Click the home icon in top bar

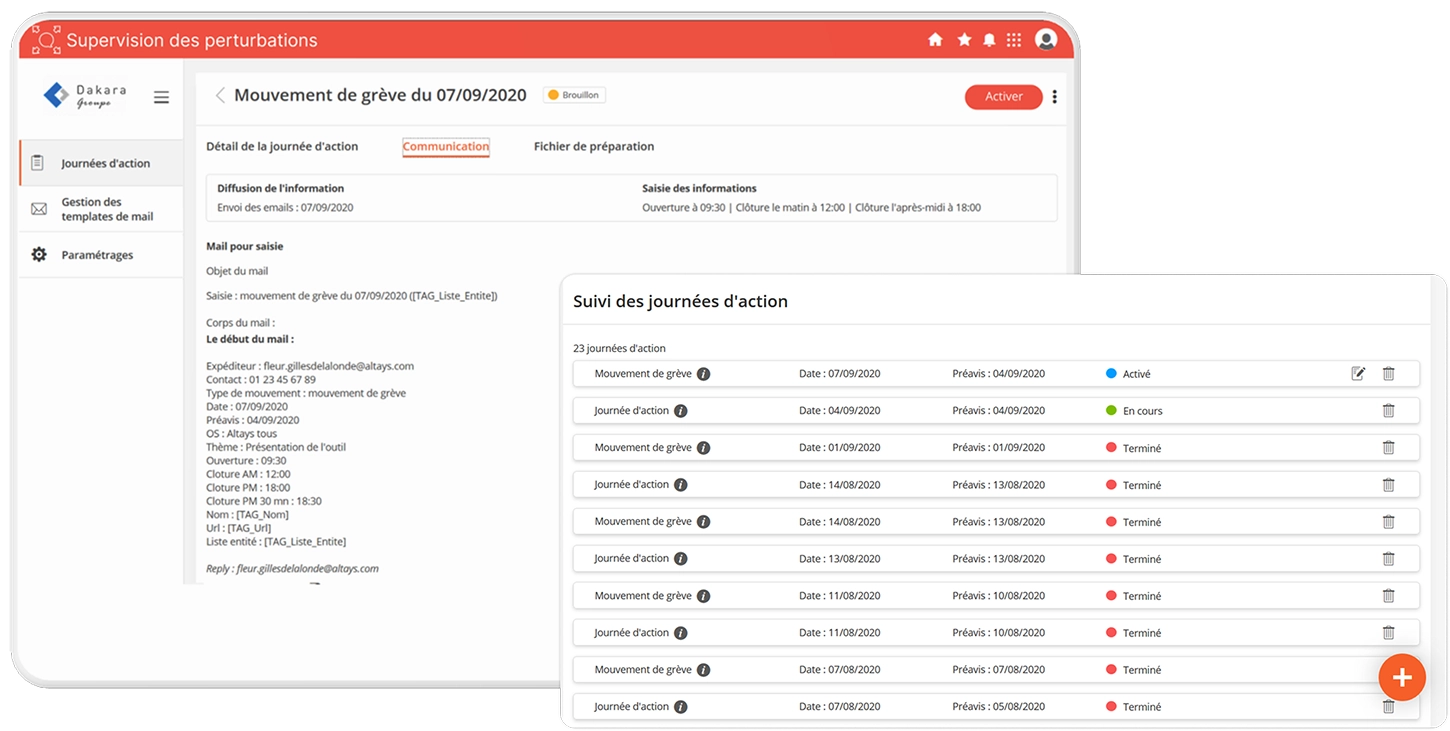coord(935,40)
